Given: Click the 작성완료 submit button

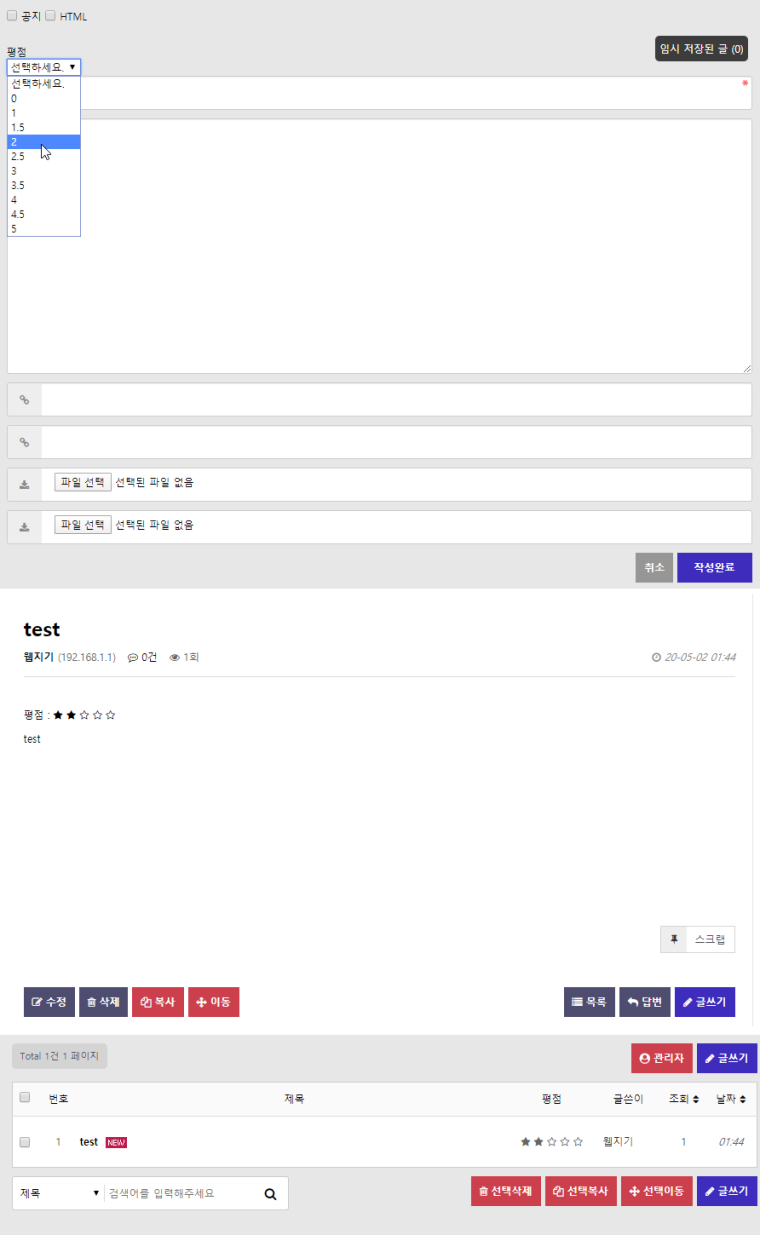Looking at the screenshot, I should (714, 567).
